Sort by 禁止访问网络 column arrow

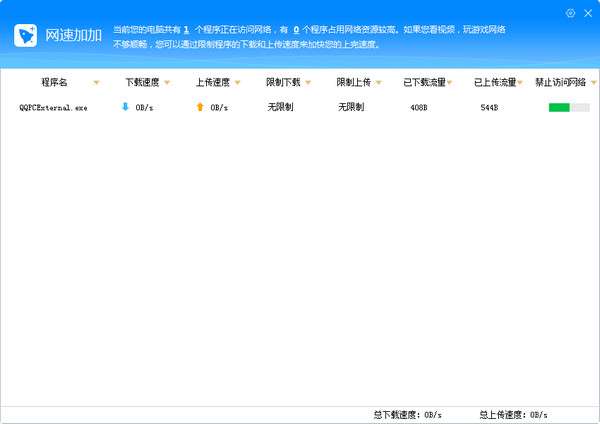click(593, 83)
